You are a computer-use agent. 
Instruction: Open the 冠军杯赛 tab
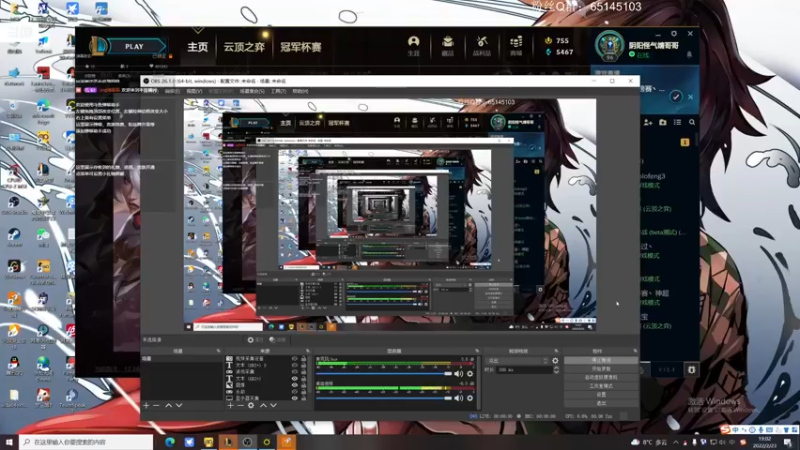click(x=301, y=47)
